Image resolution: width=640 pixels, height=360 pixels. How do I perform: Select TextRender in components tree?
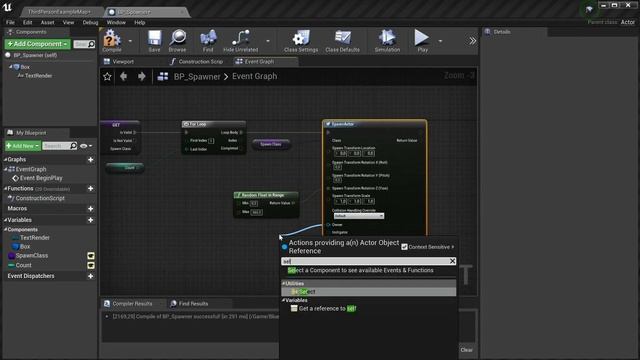(38, 76)
